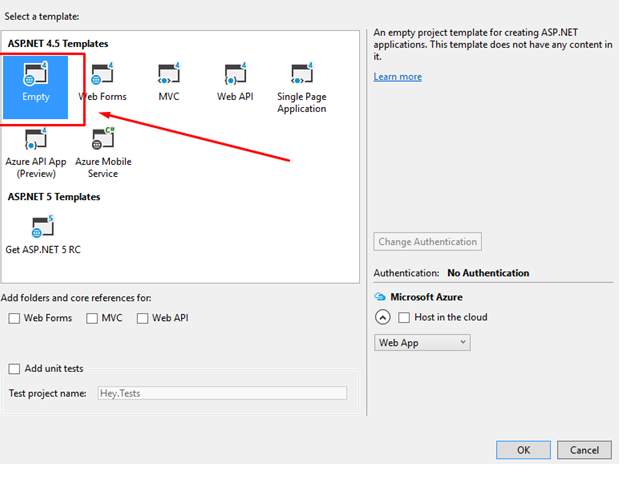Image resolution: width=628 pixels, height=489 pixels.
Task: Choose Single Page Application template icon
Action: [x=302, y=74]
